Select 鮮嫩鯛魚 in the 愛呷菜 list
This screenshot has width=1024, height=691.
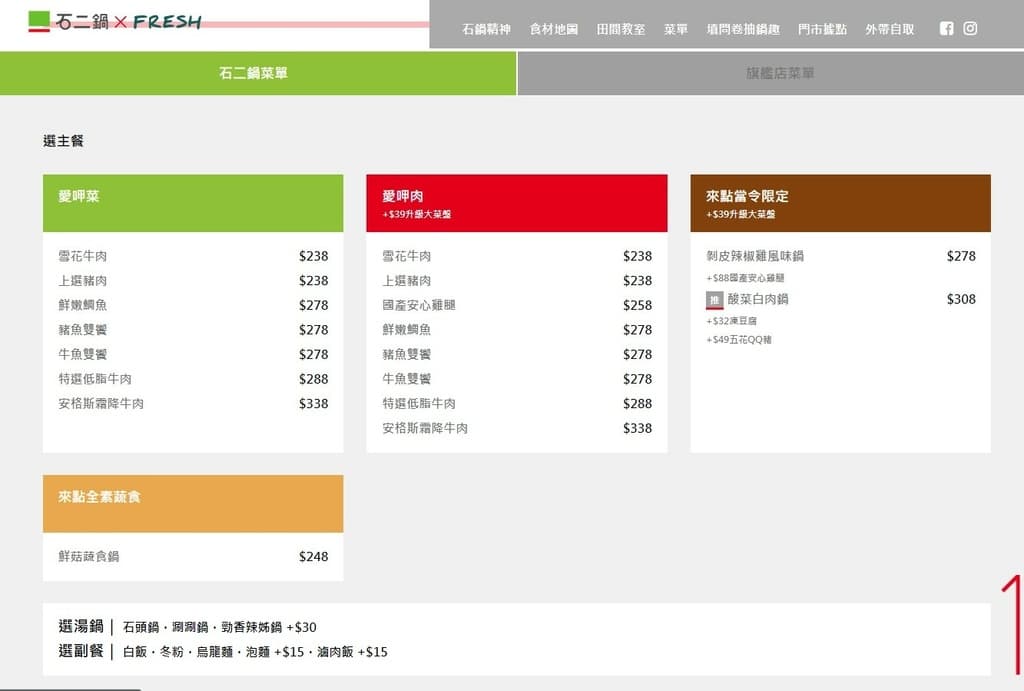[x=83, y=305]
